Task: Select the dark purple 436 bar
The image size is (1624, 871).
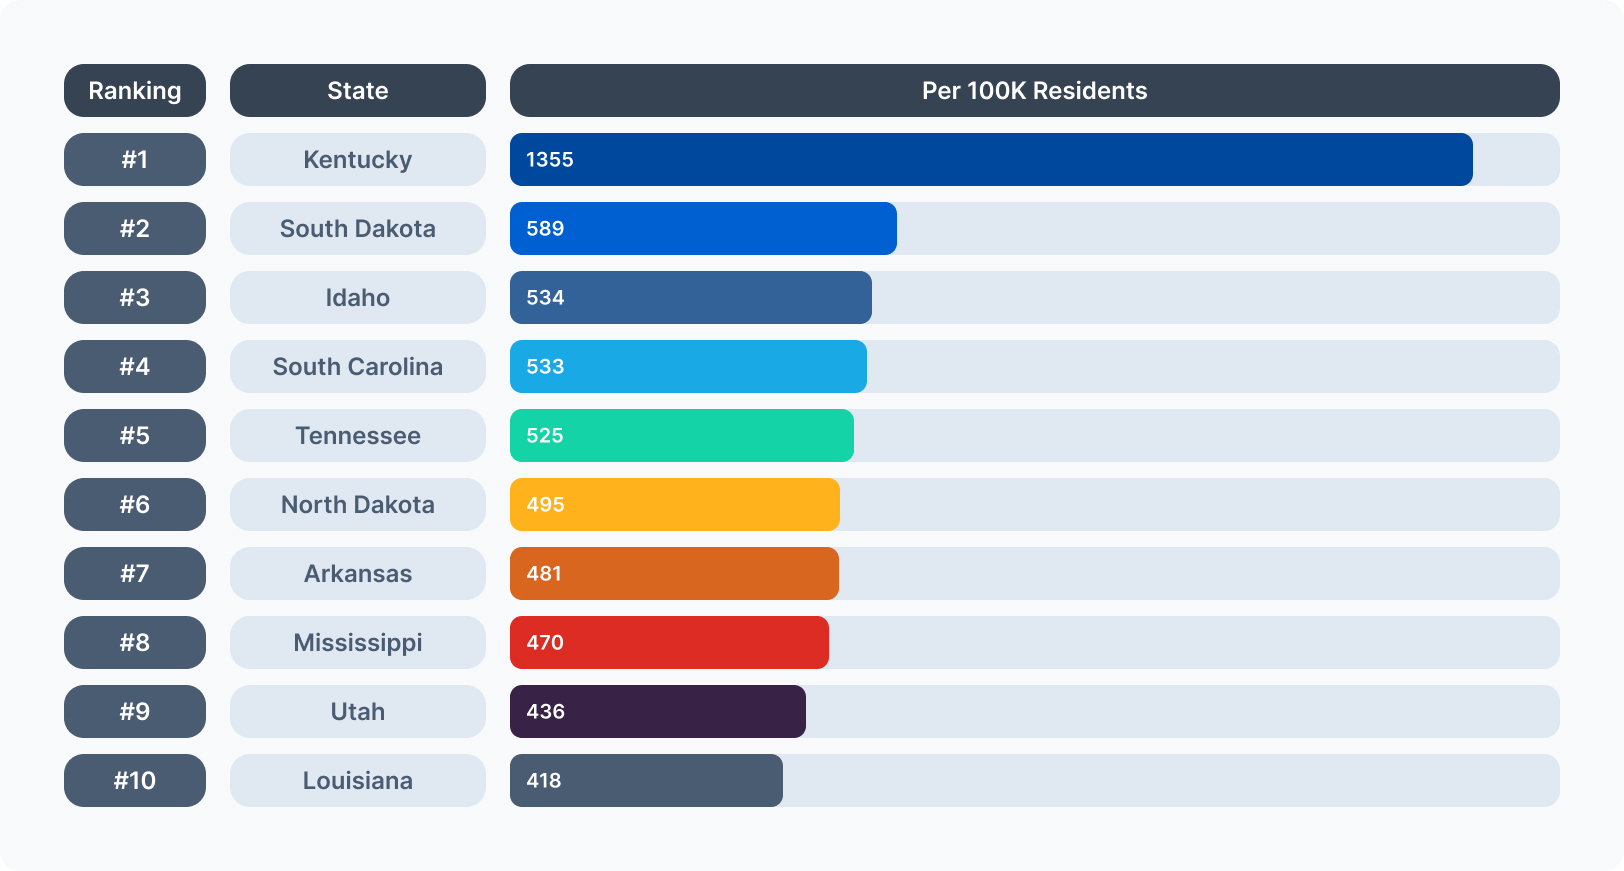Action: [x=658, y=712]
